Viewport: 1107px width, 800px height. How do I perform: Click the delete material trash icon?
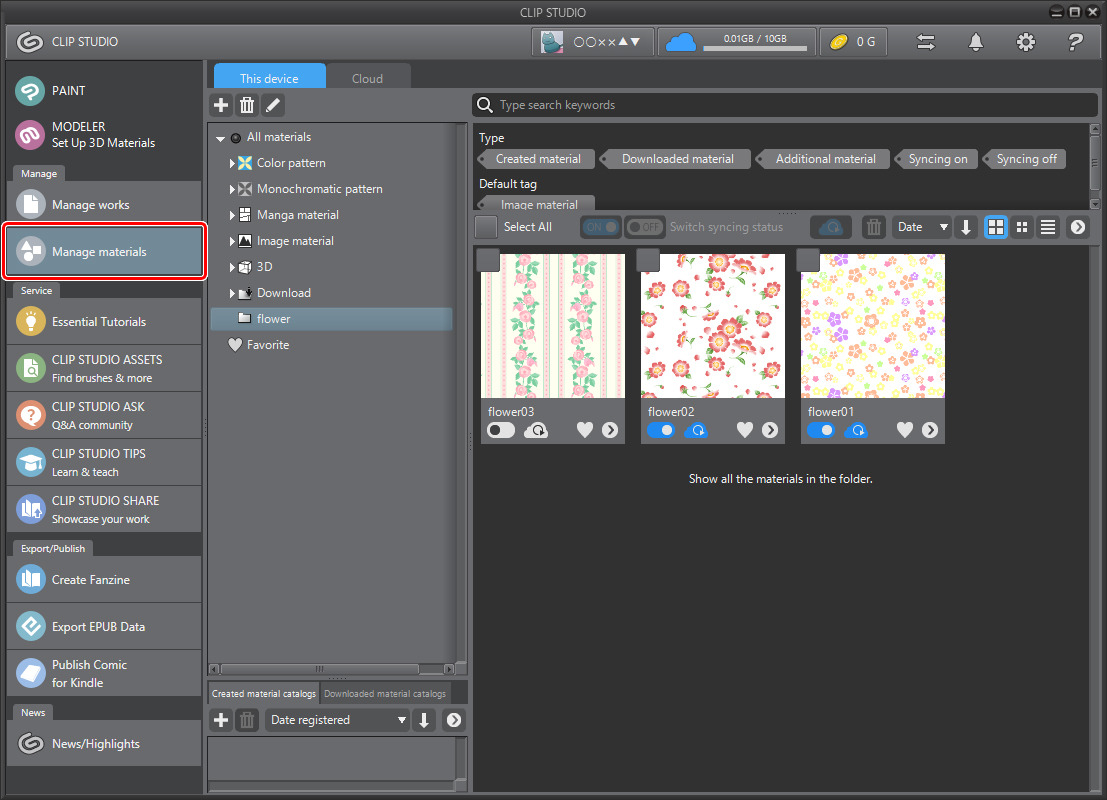pos(873,227)
